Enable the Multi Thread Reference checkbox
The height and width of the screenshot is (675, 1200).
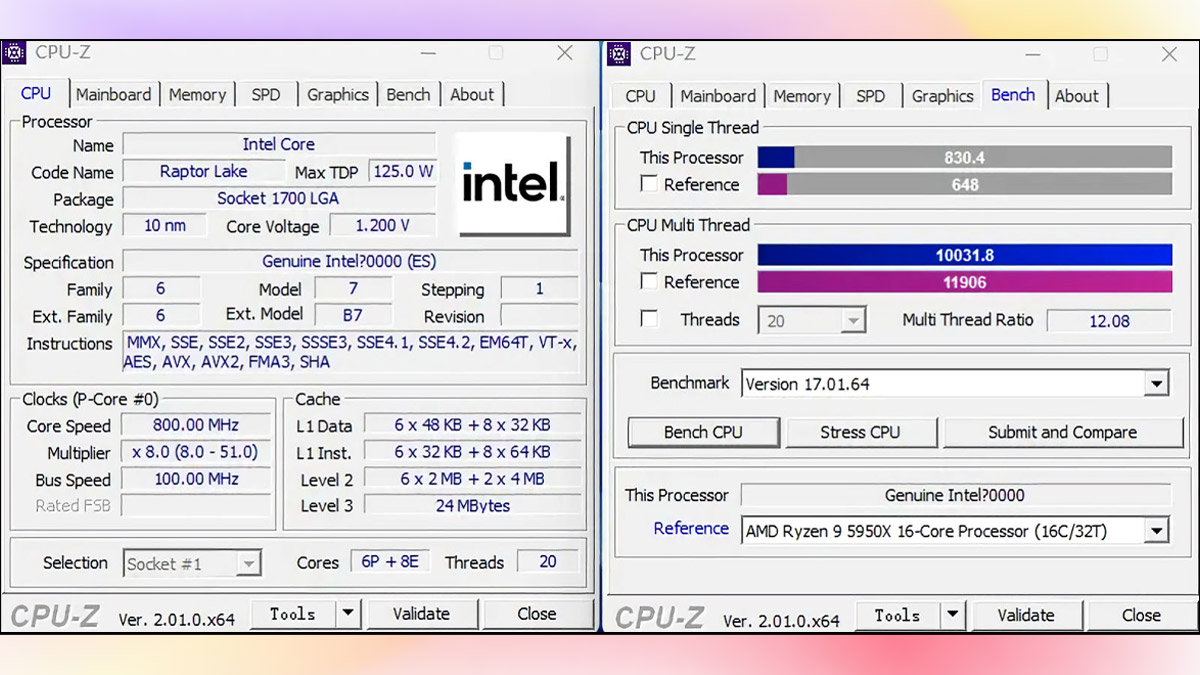point(649,281)
